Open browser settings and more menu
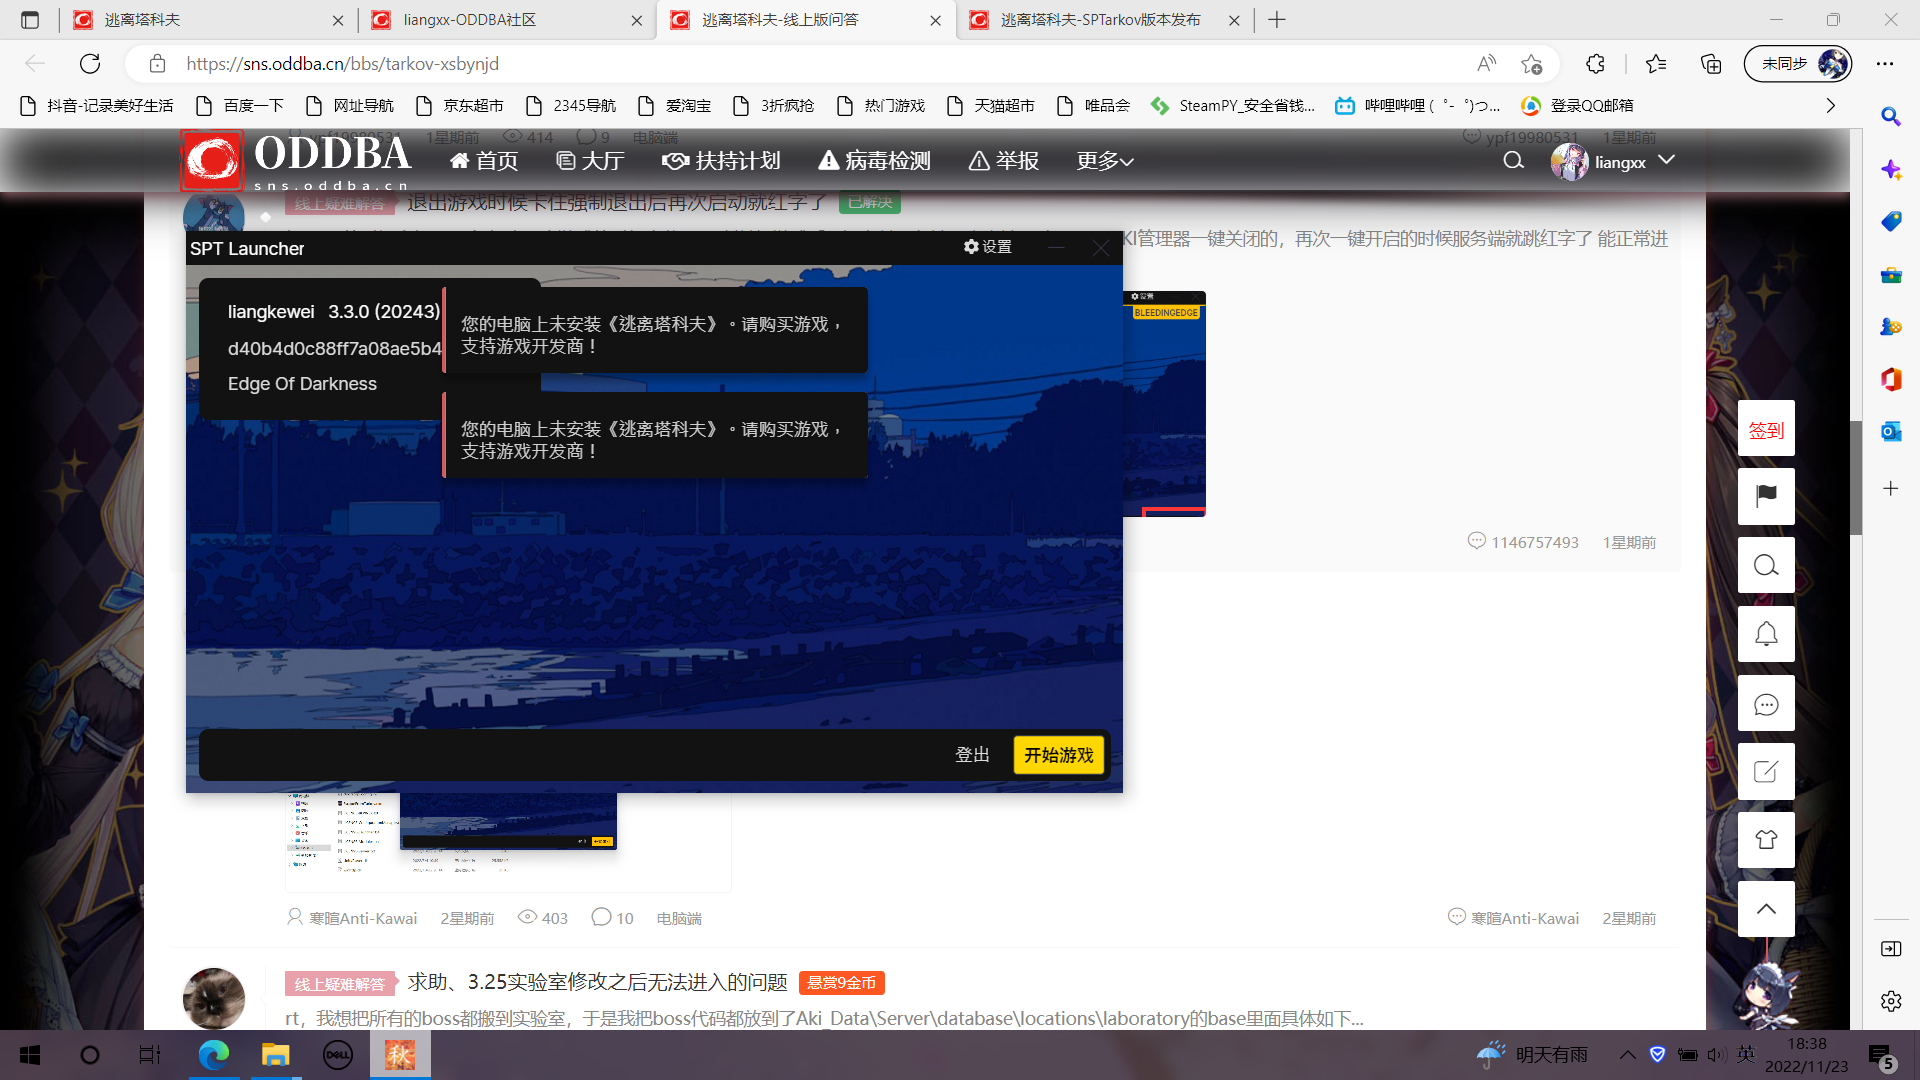The width and height of the screenshot is (1920, 1080). (x=1885, y=64)
